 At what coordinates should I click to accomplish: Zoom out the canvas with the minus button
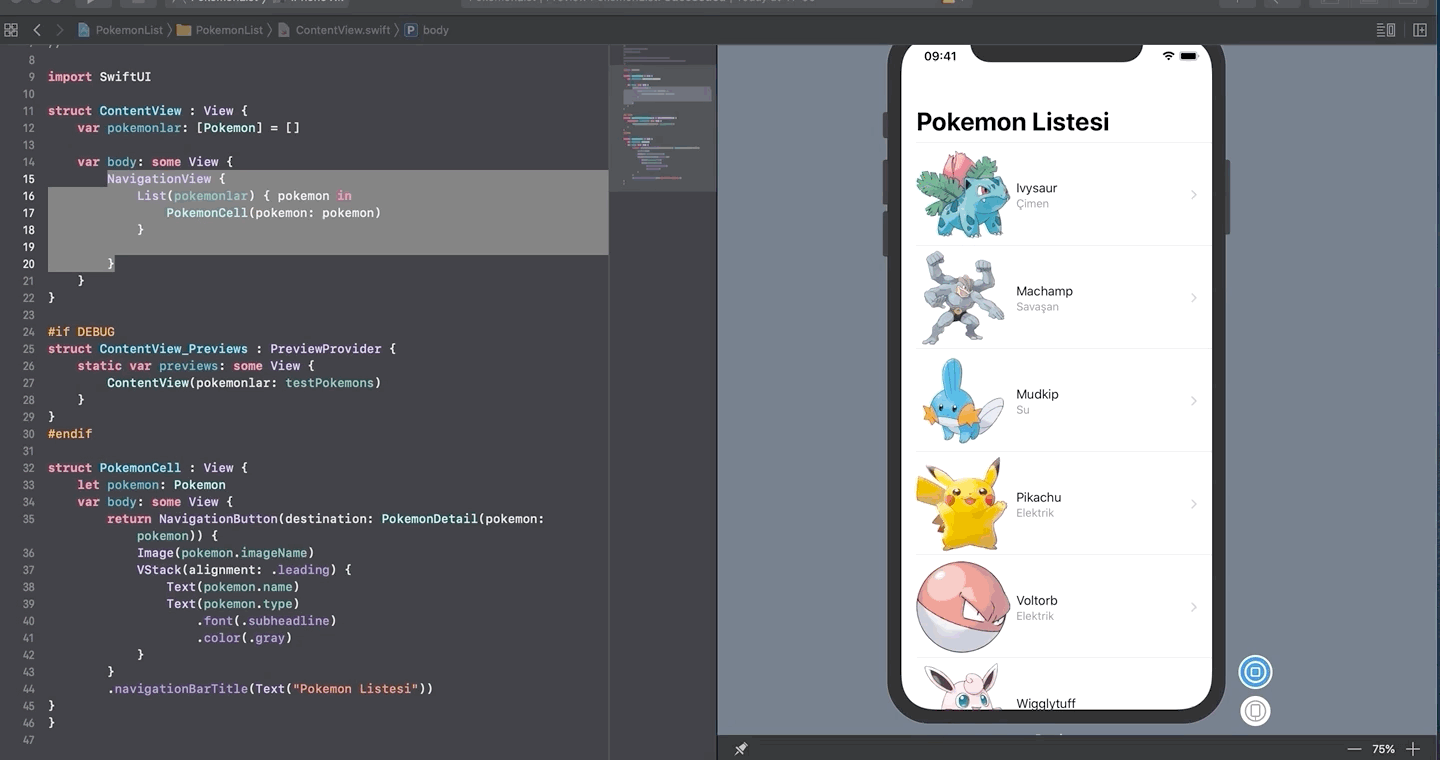tap(1354, 749)
